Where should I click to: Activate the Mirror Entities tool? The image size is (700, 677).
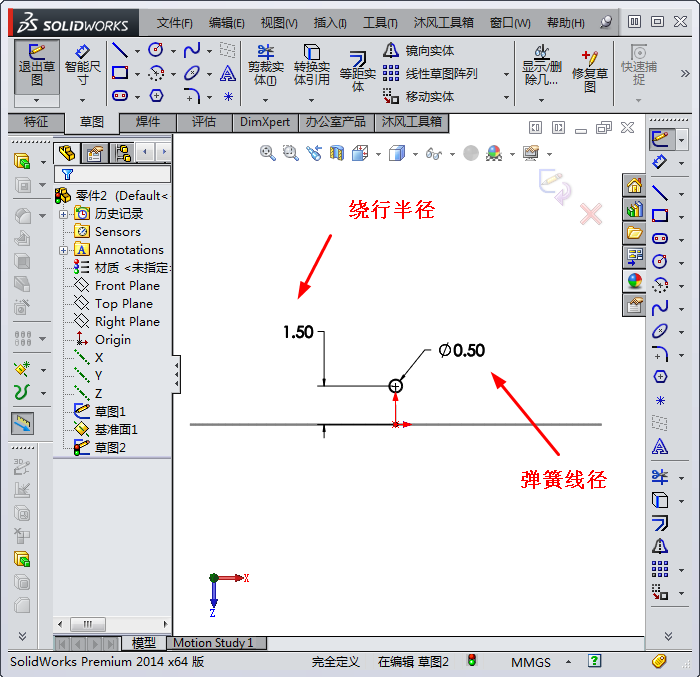point(419,51)
